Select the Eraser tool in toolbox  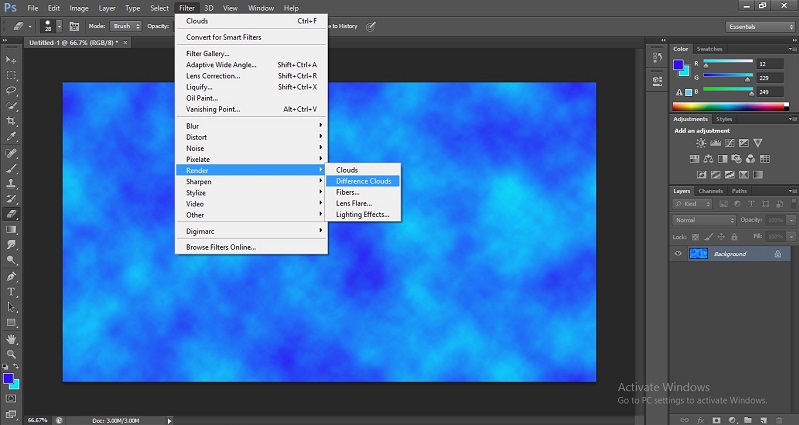(x=11, y=214)
